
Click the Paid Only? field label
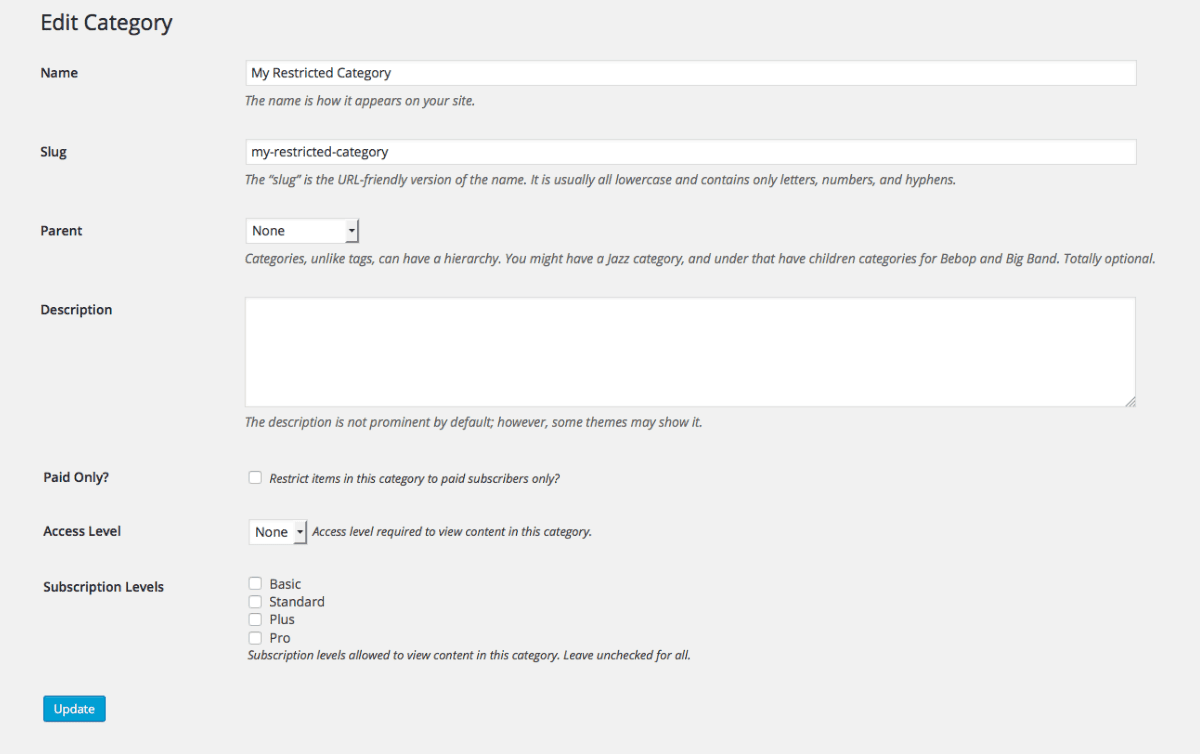pos(76,477)
